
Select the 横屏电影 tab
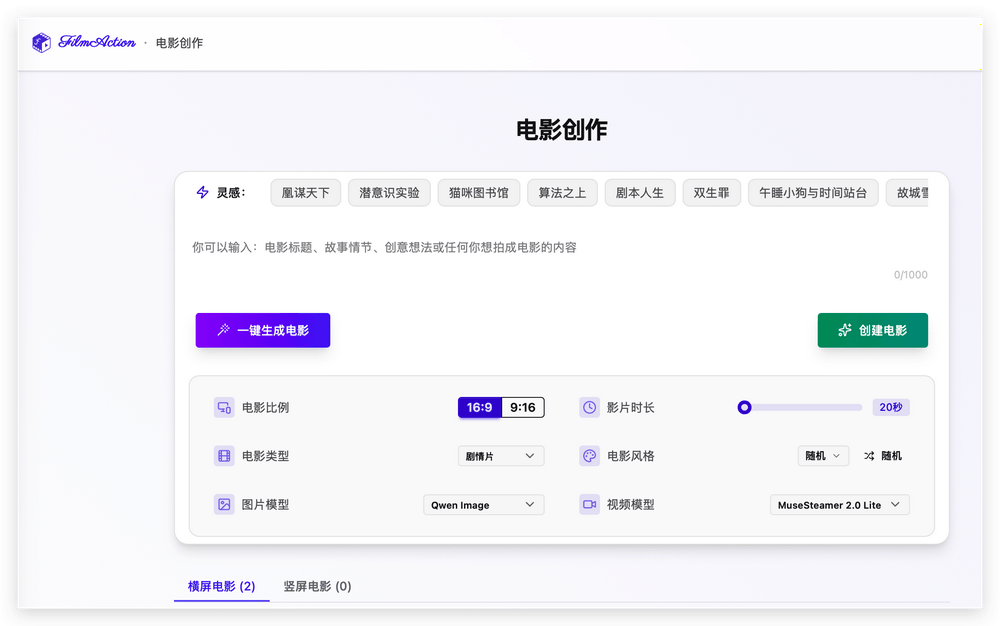pos(221,587)
